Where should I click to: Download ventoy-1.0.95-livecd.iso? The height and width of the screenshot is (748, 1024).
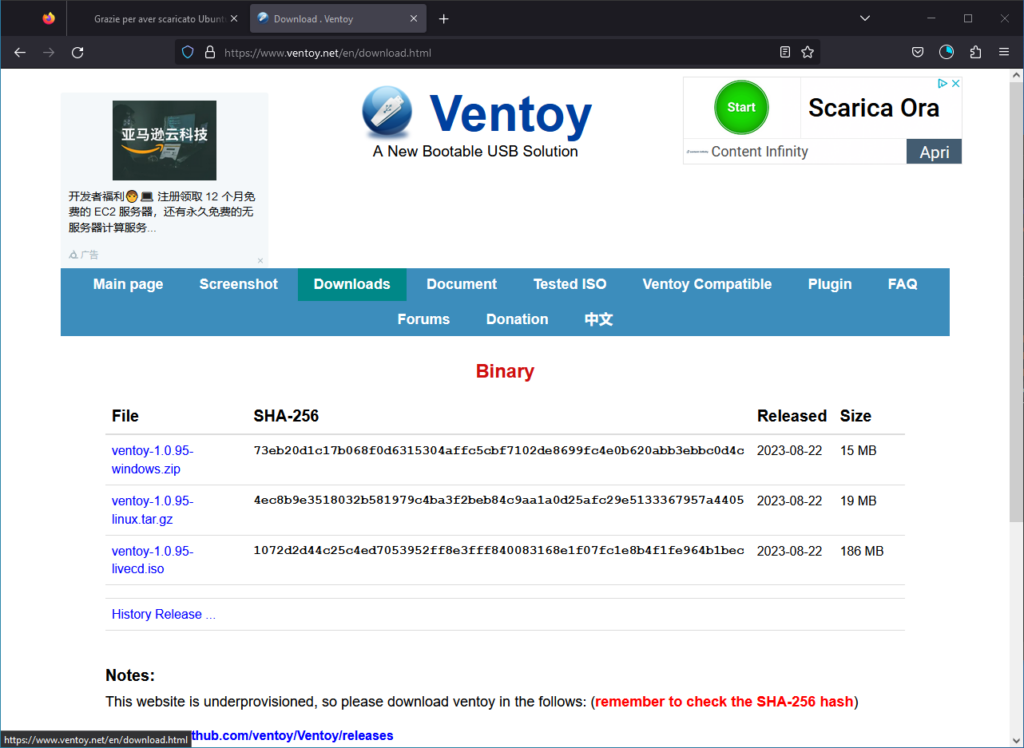tap(153, 560)
